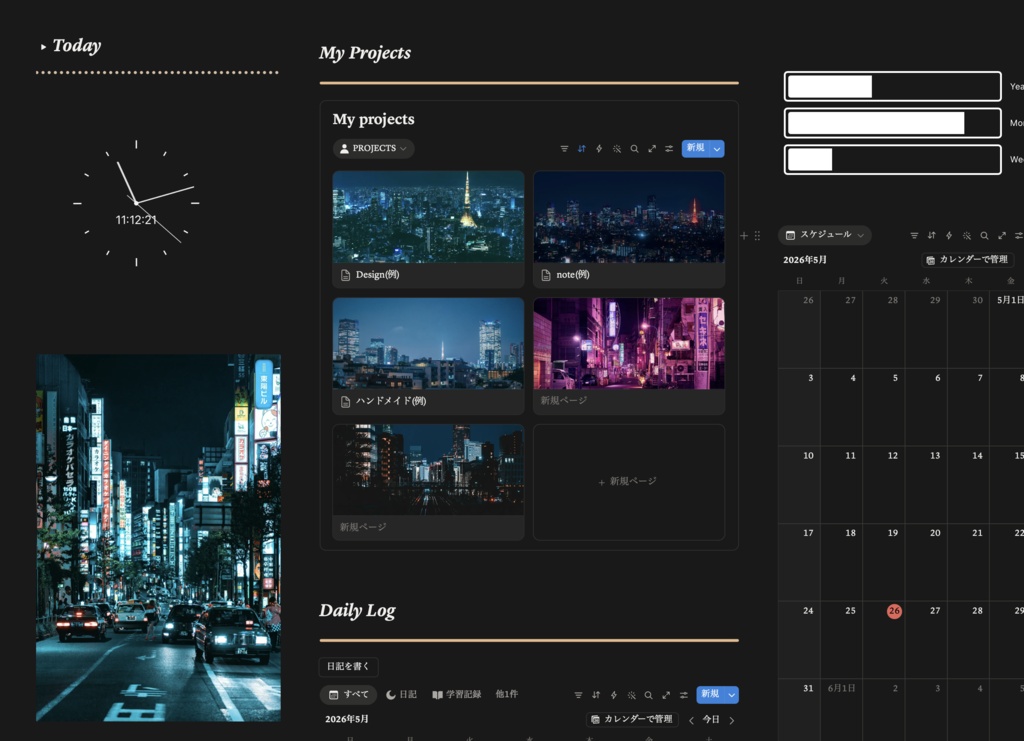Viewport: 1024px width, 741px height.
Task: Open the PROJECTS view dropdown
Action: pos(374,149)
